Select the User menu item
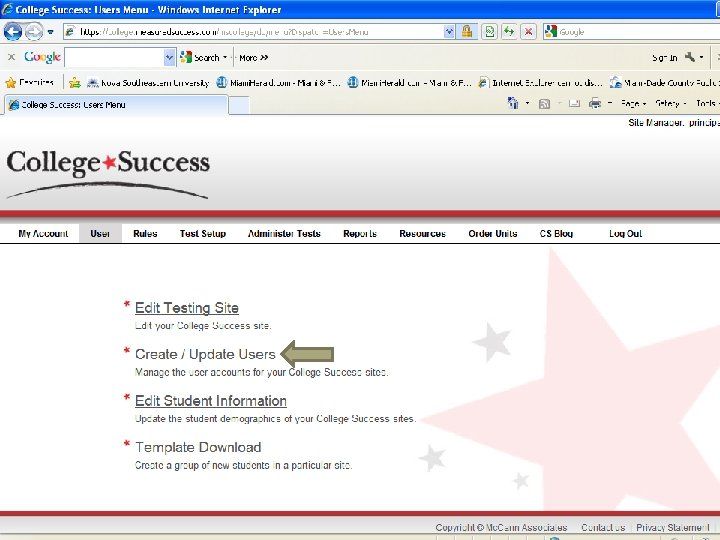 click(x=100, y=233)
